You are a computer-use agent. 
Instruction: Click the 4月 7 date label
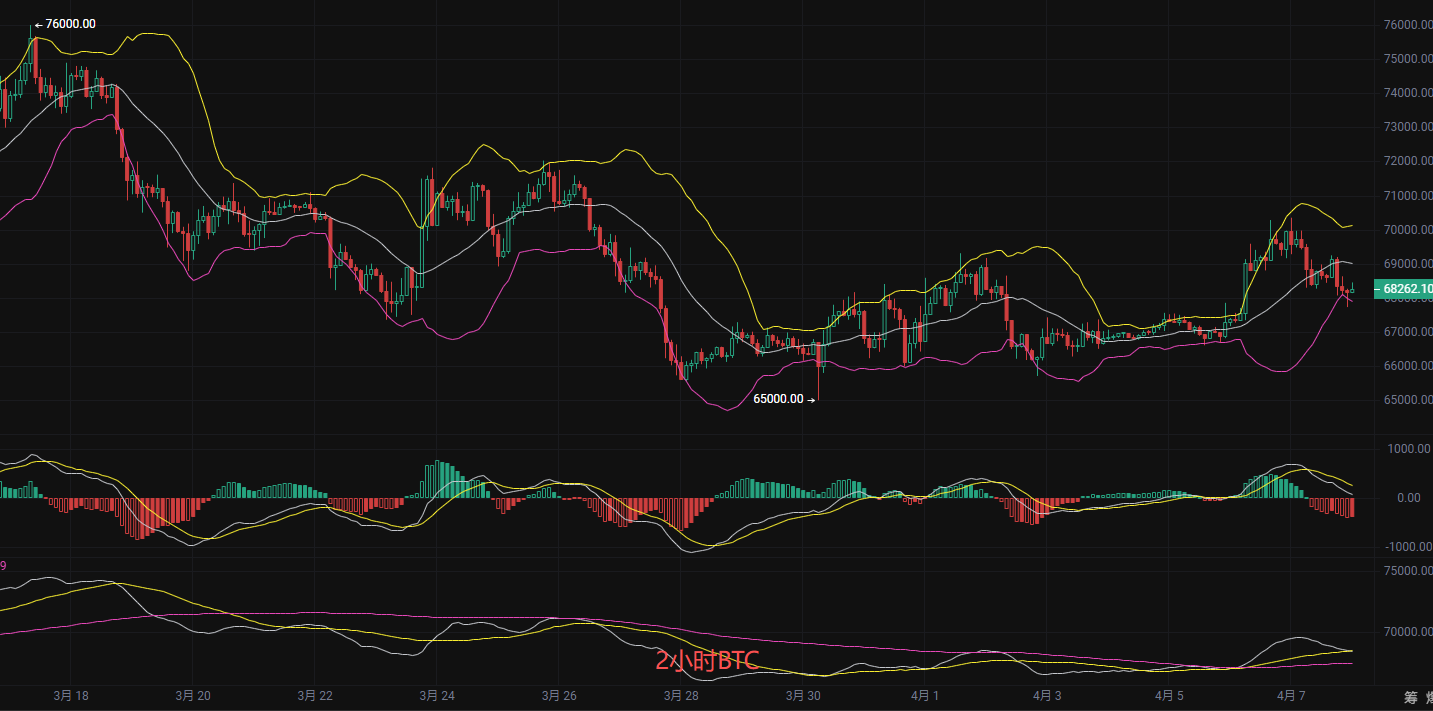[1290, 695]
